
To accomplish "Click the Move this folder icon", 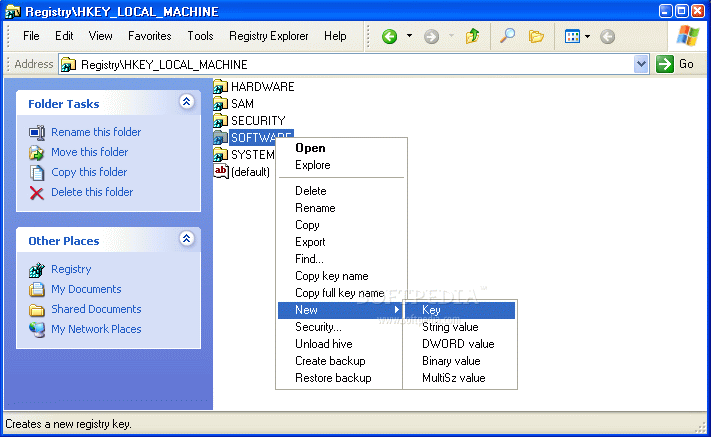I will click(37, 152).
